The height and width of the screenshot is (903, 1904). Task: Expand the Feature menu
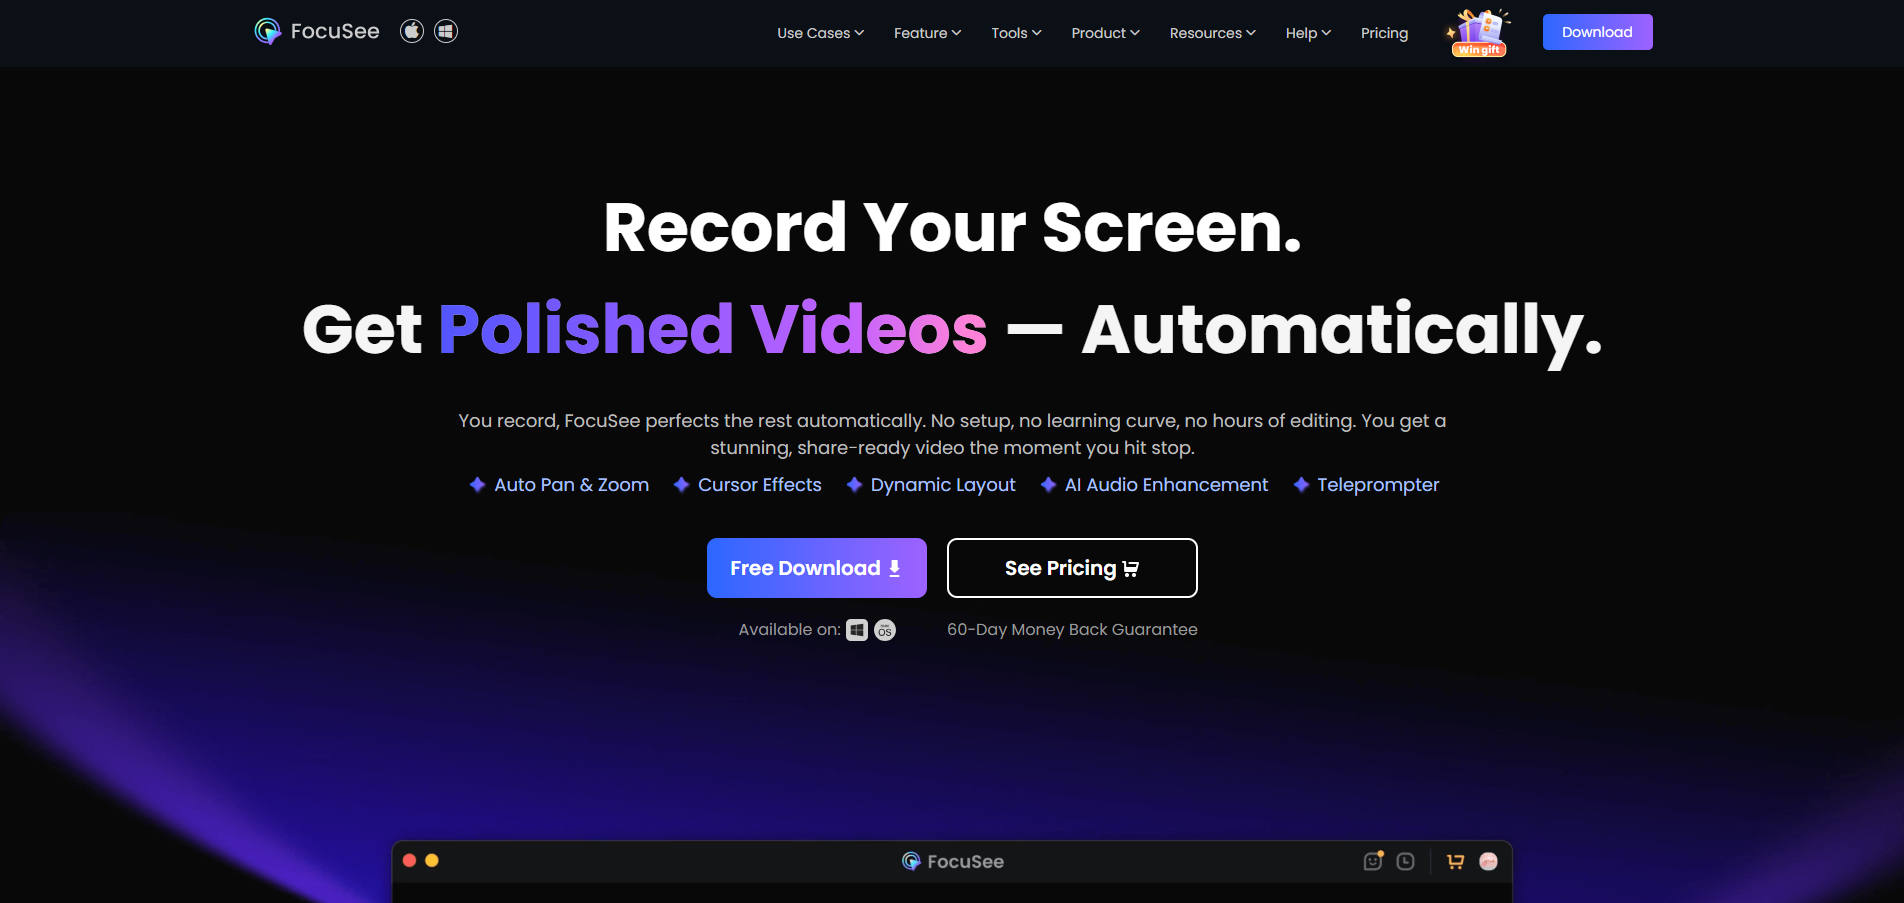tap(927, 33)
